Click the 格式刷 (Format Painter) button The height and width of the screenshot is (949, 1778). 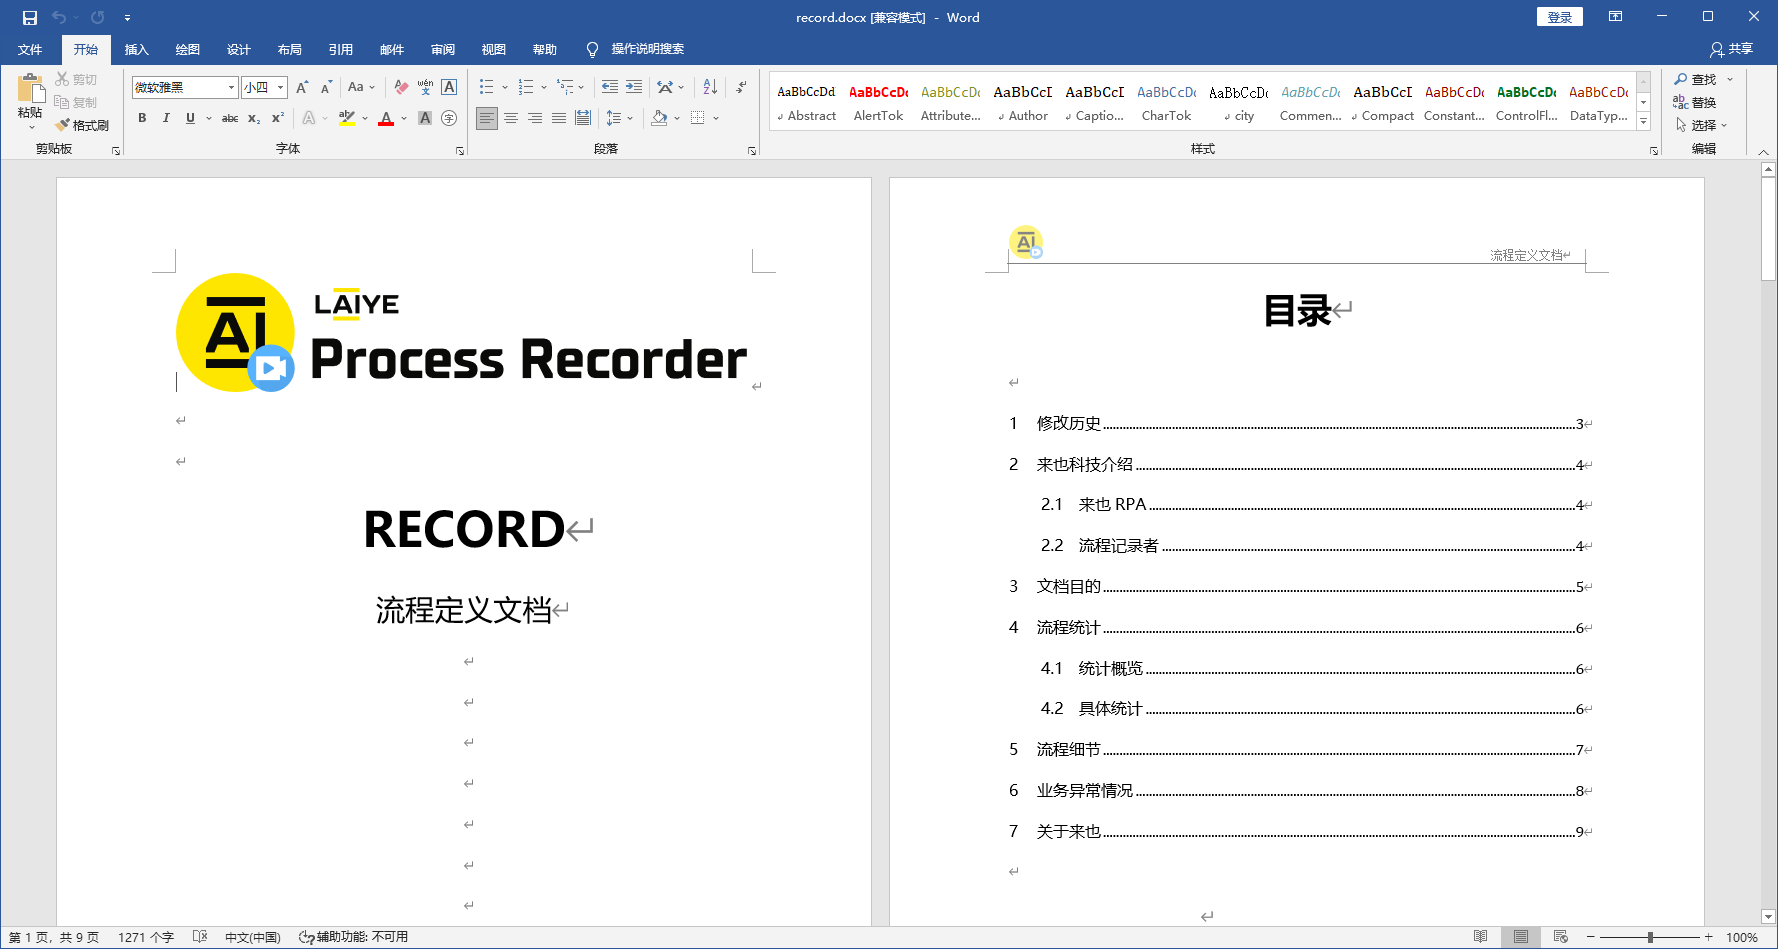83,125
